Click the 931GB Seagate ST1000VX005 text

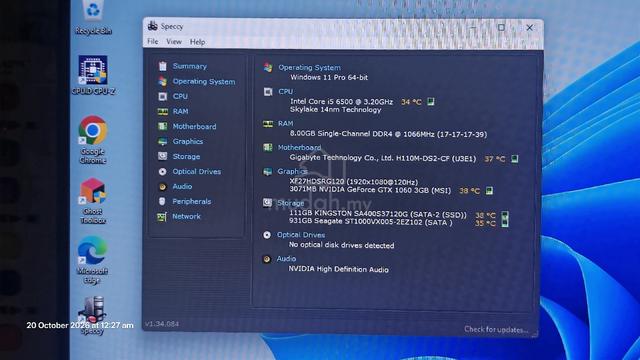click(x=370, y=222)
